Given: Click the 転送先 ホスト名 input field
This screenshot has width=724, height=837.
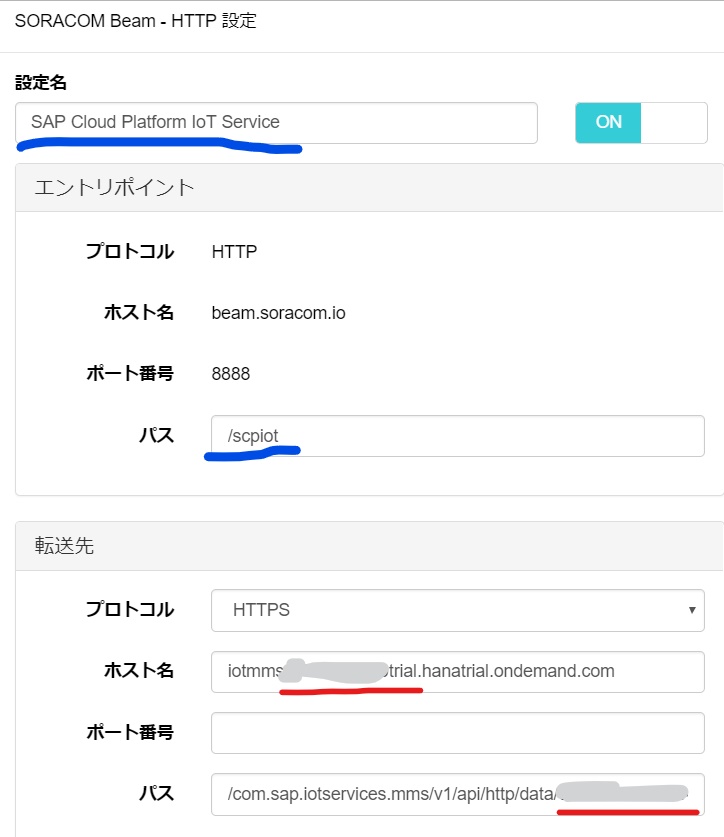Looking at the screenshot, I should click(458, 672).
